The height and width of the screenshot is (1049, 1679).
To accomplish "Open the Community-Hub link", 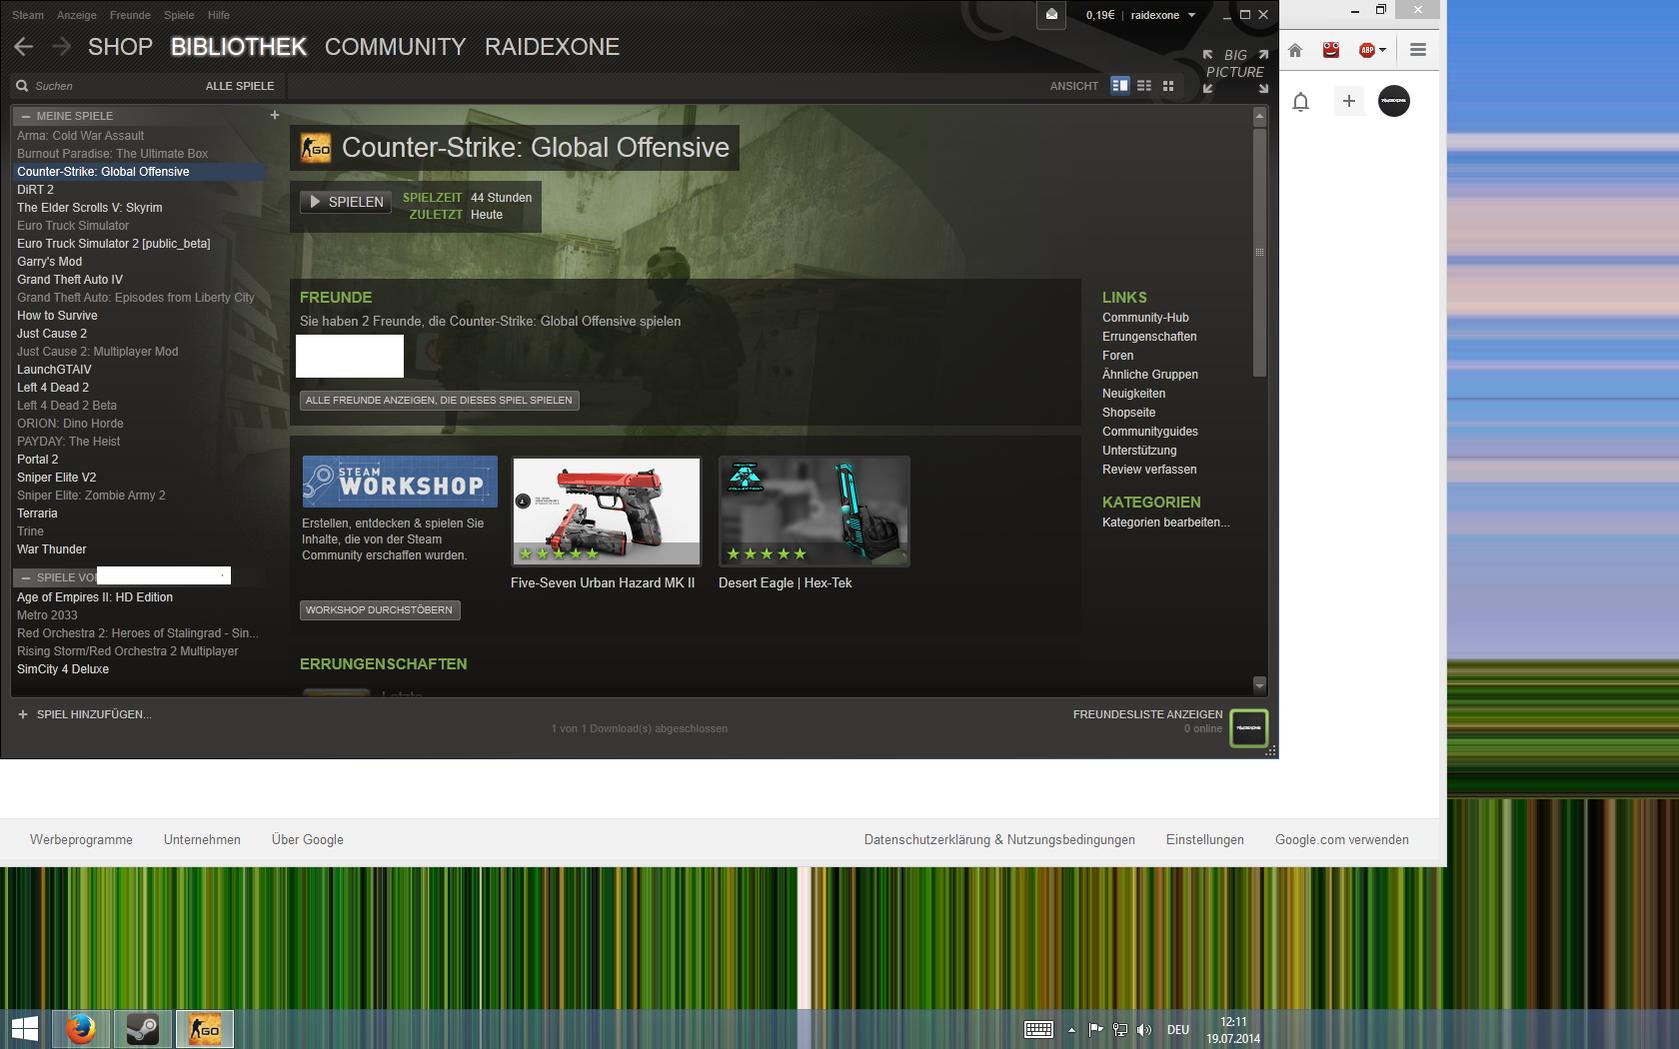I will (1145, 318).
